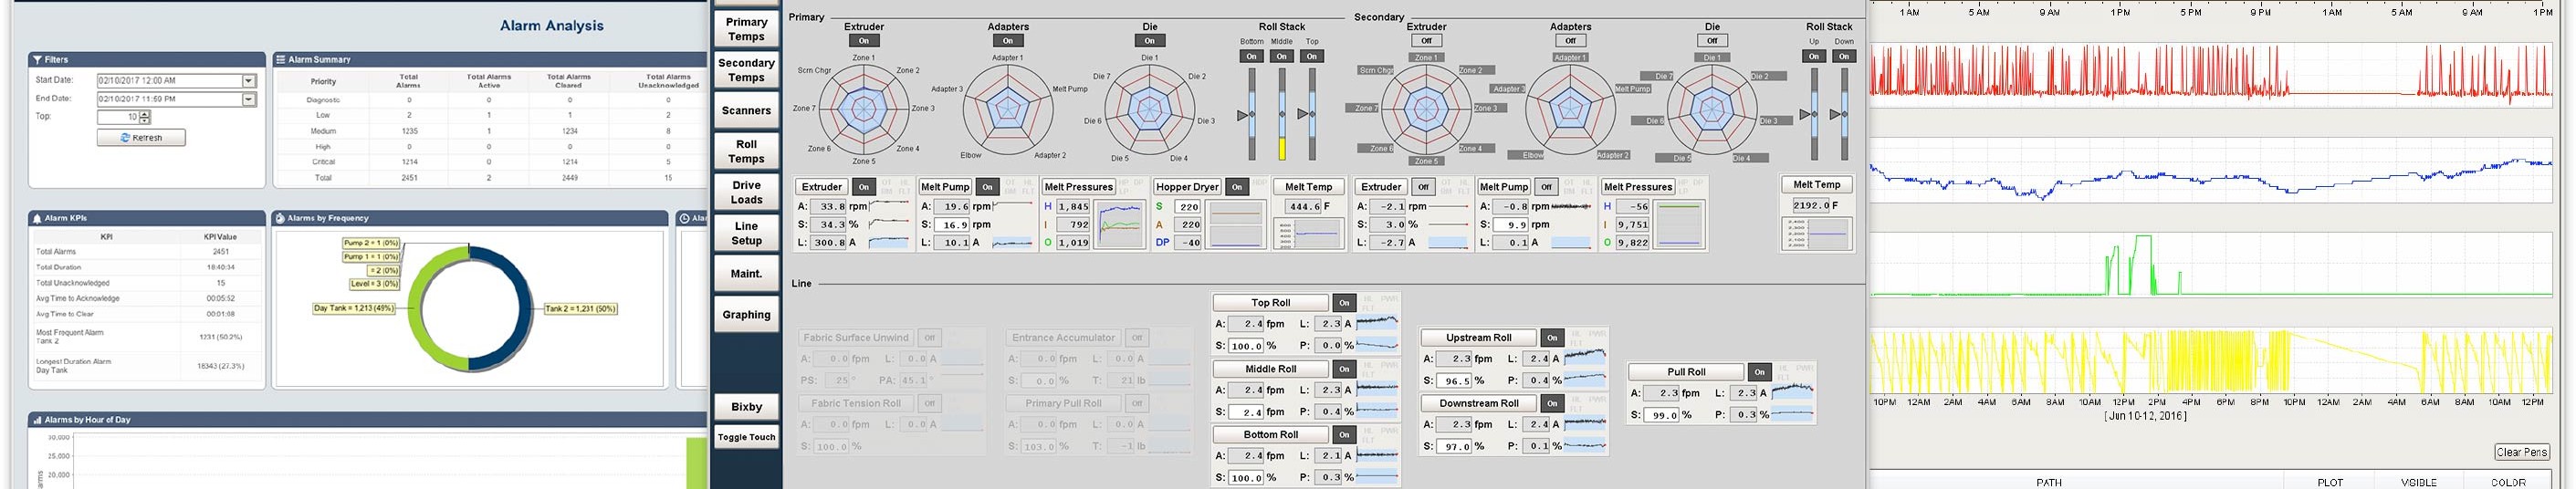Click the Toggle Touch button
The height and width of the screenshot is (489, 2576).
coord(746,437)
